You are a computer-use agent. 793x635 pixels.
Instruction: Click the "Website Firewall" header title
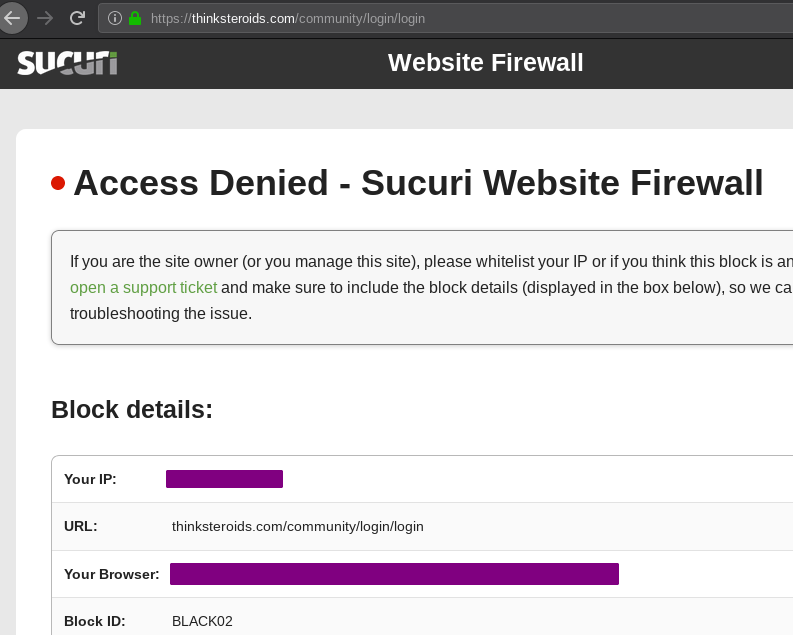(x=485, y=63)
